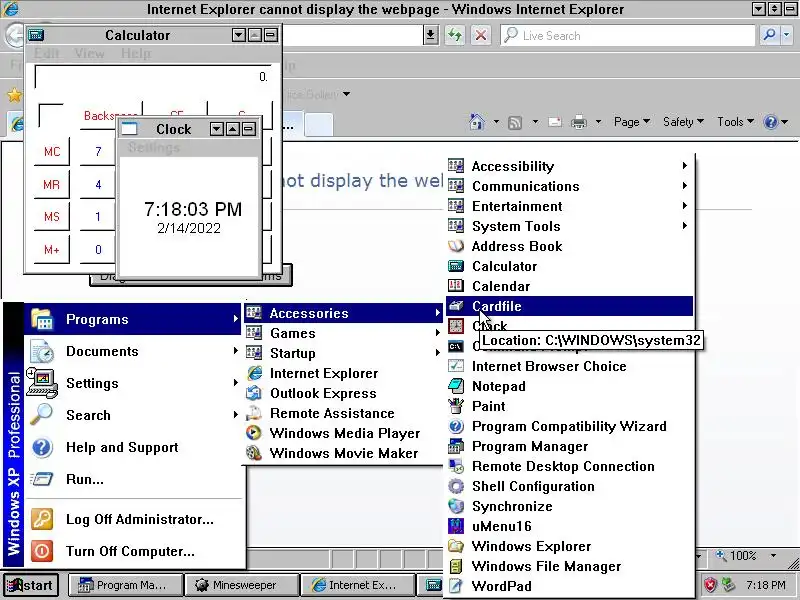The height and width of the screenshot is (600, 800).
Task: Click the MC button in Calculator
Action: point(52,152)
